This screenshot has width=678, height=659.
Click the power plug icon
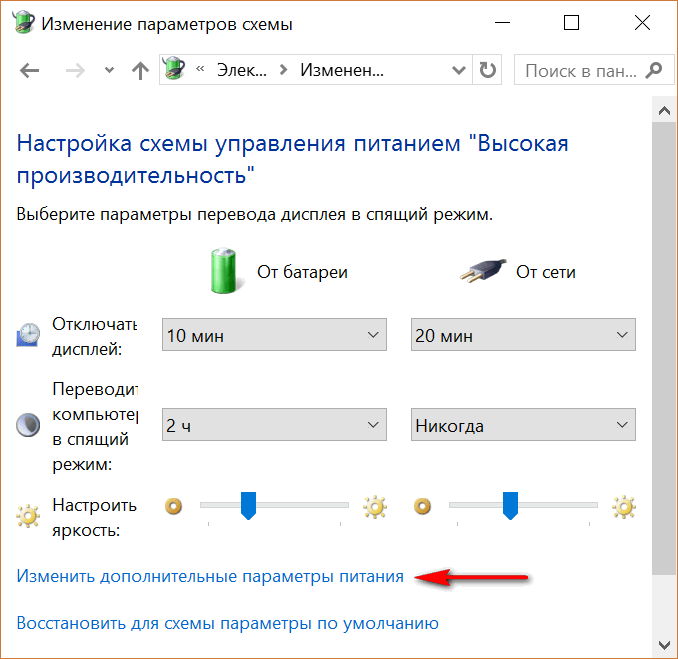point(483,271)
